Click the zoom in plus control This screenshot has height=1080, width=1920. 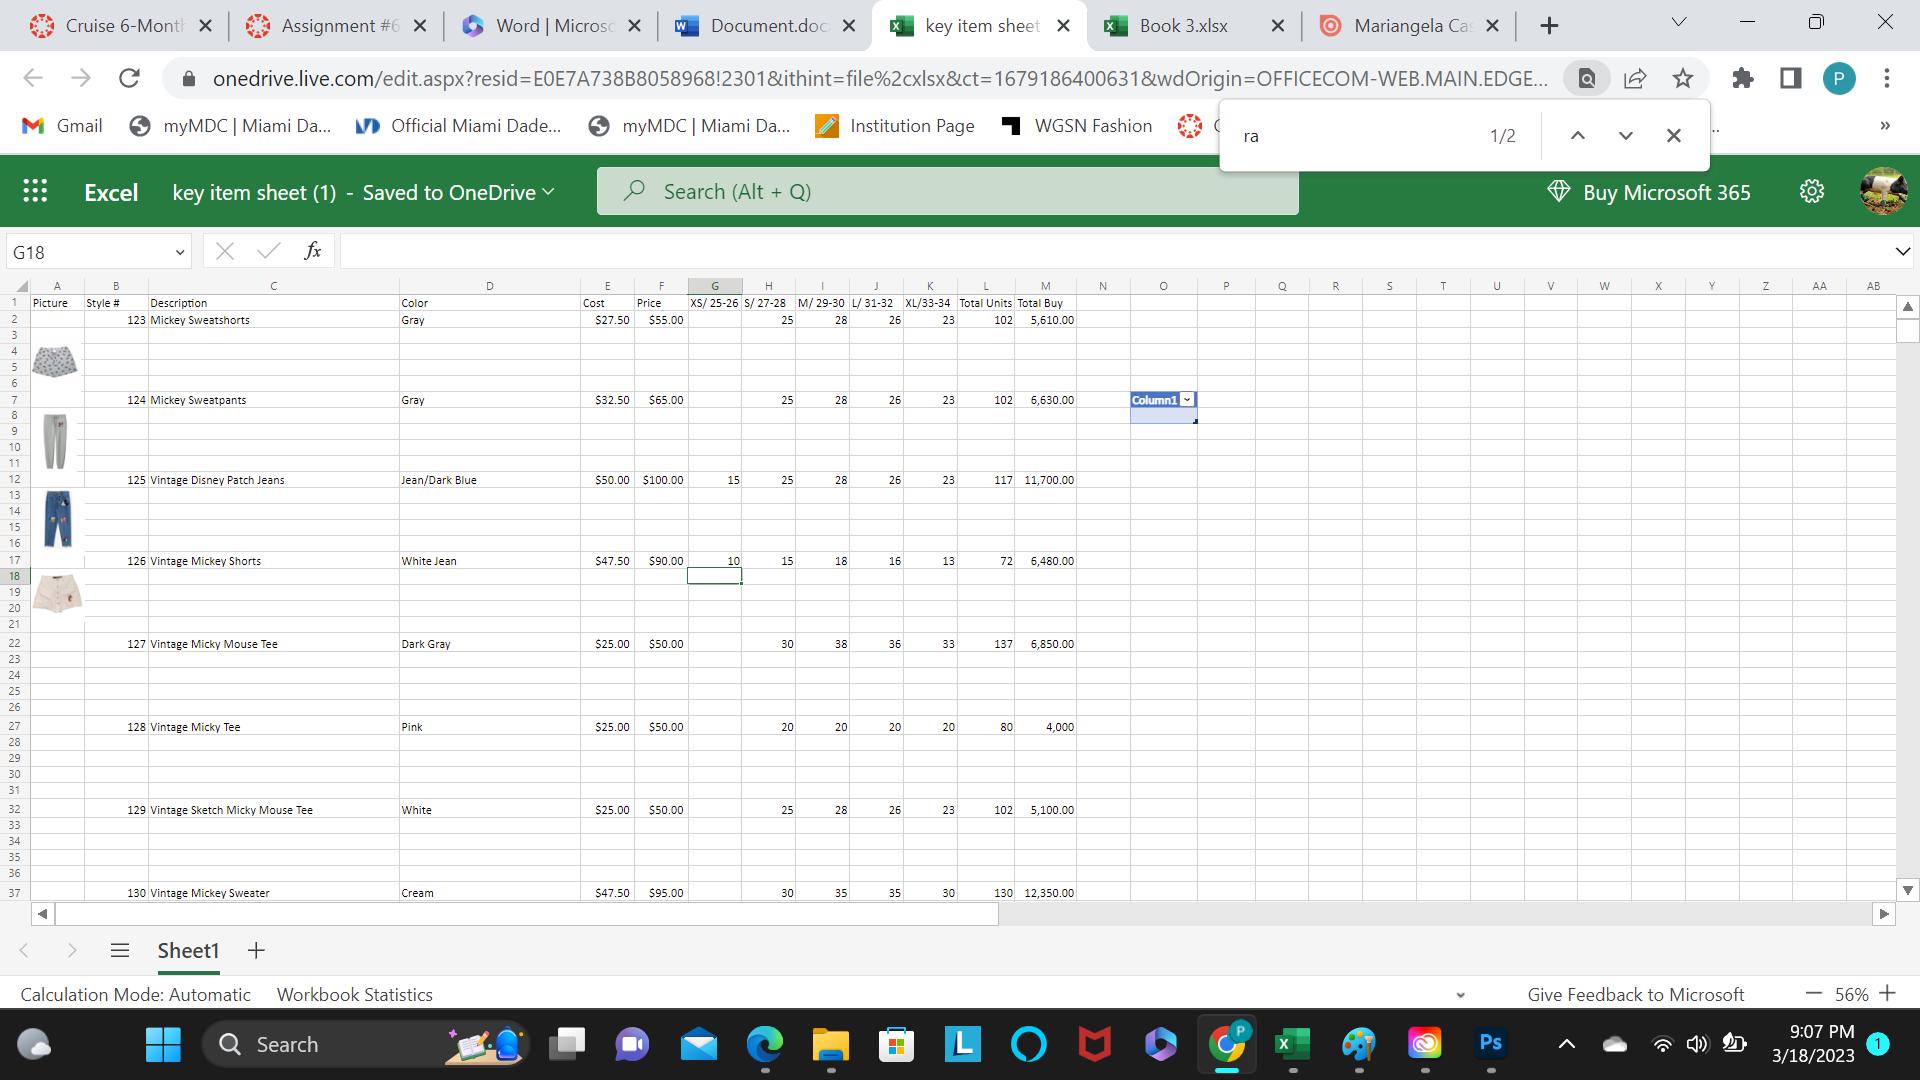[1887, 993]
